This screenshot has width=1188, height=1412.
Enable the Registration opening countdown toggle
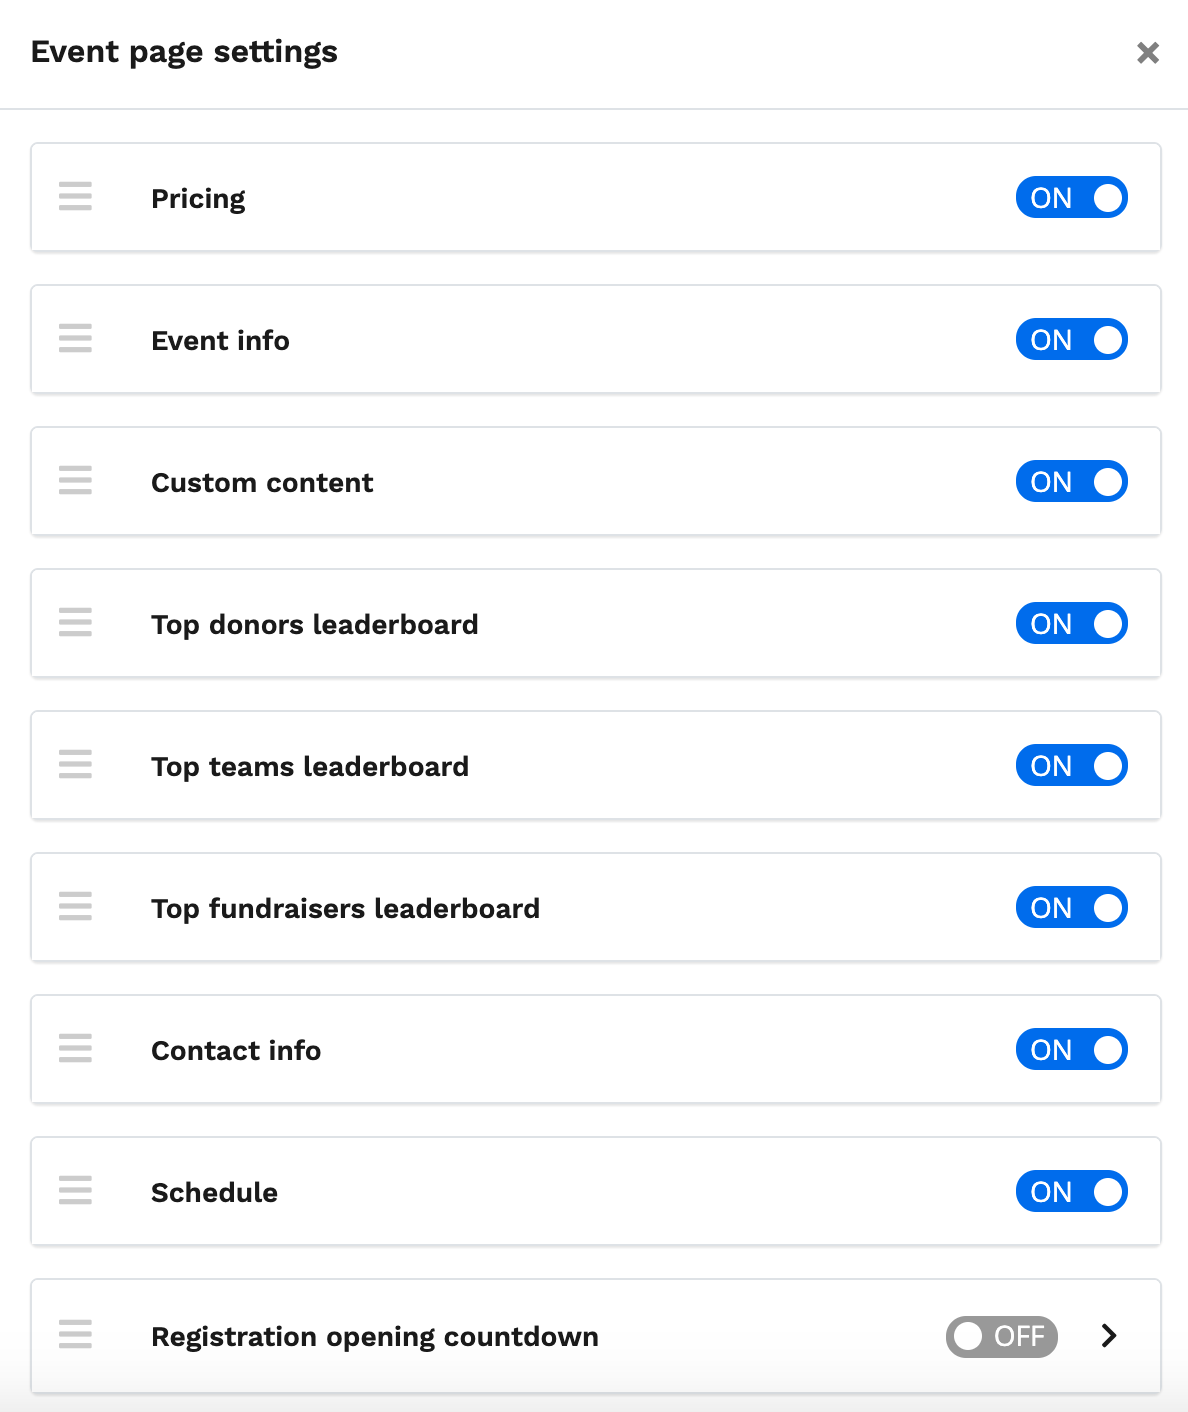(x=1001, y=1336)
